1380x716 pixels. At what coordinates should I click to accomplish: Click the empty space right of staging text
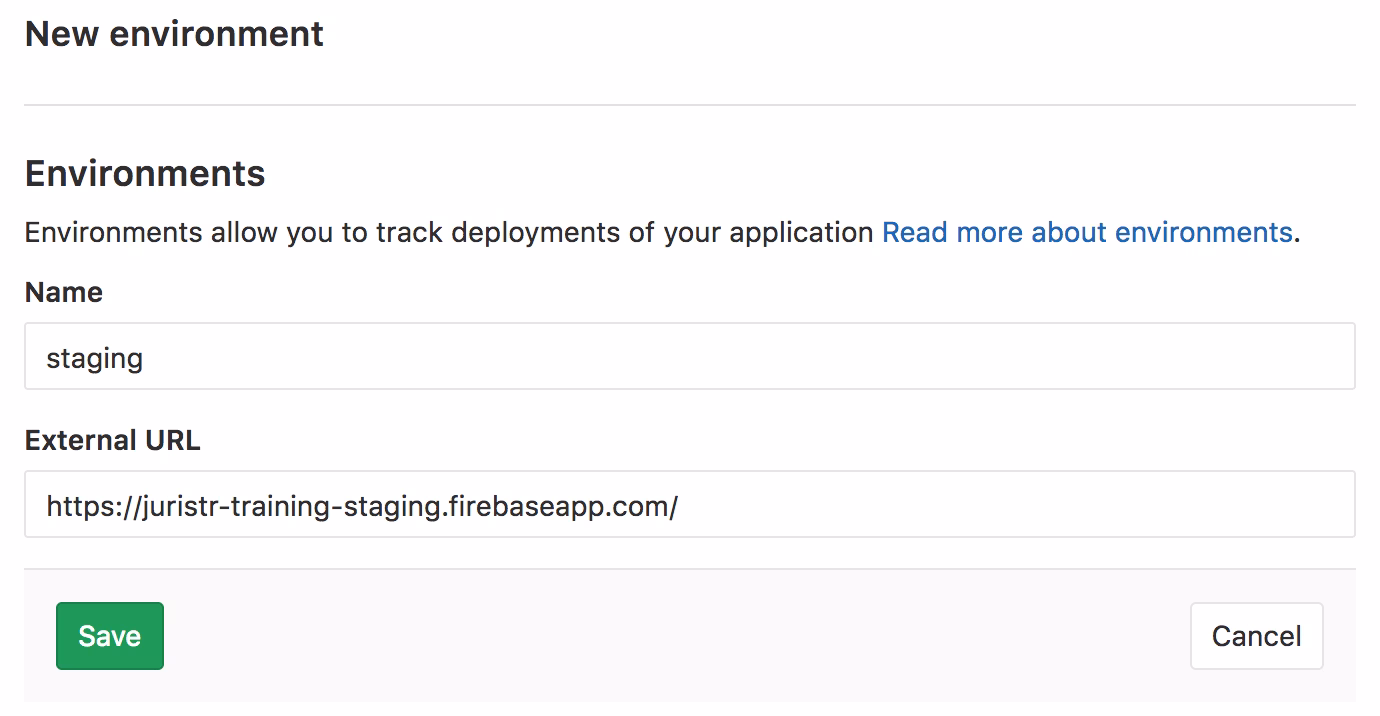700,357
